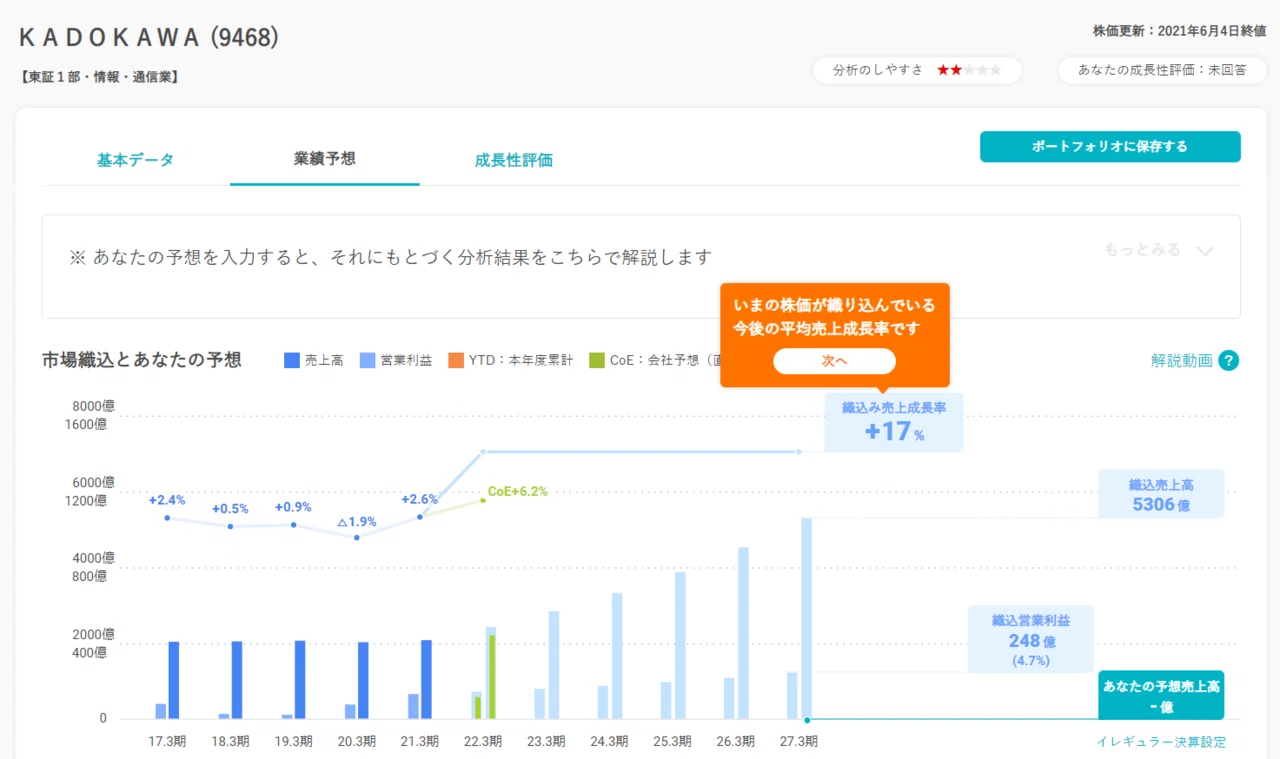Viewport: 1280px width, 759px height.
Task: Click the あなたの予想を入力すると explanation text
Action: click(x=391, y=258)
